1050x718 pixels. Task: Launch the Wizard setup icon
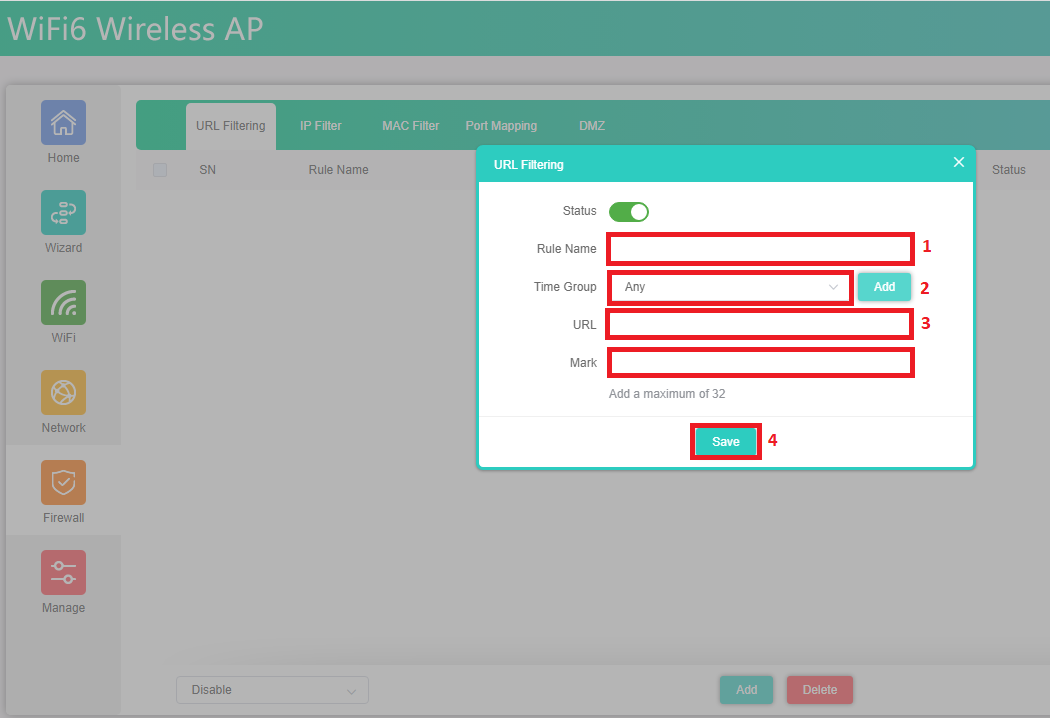click(63, 212)
